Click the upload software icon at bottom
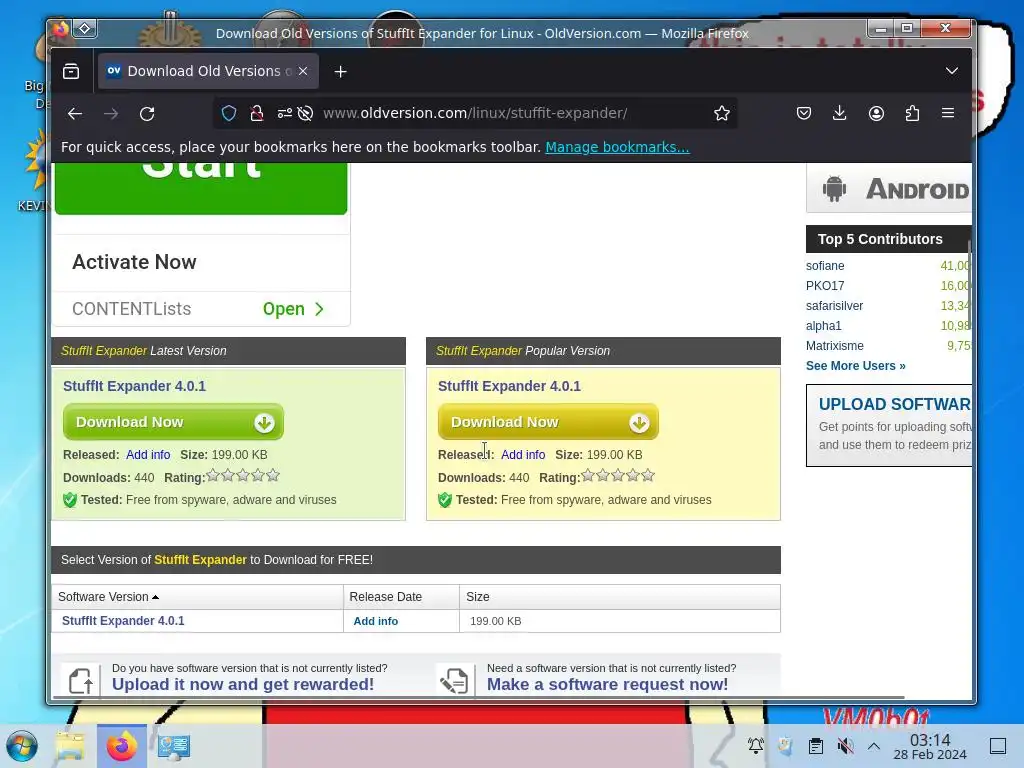Viewport: 1024px width, 768px height. (81, 680)
